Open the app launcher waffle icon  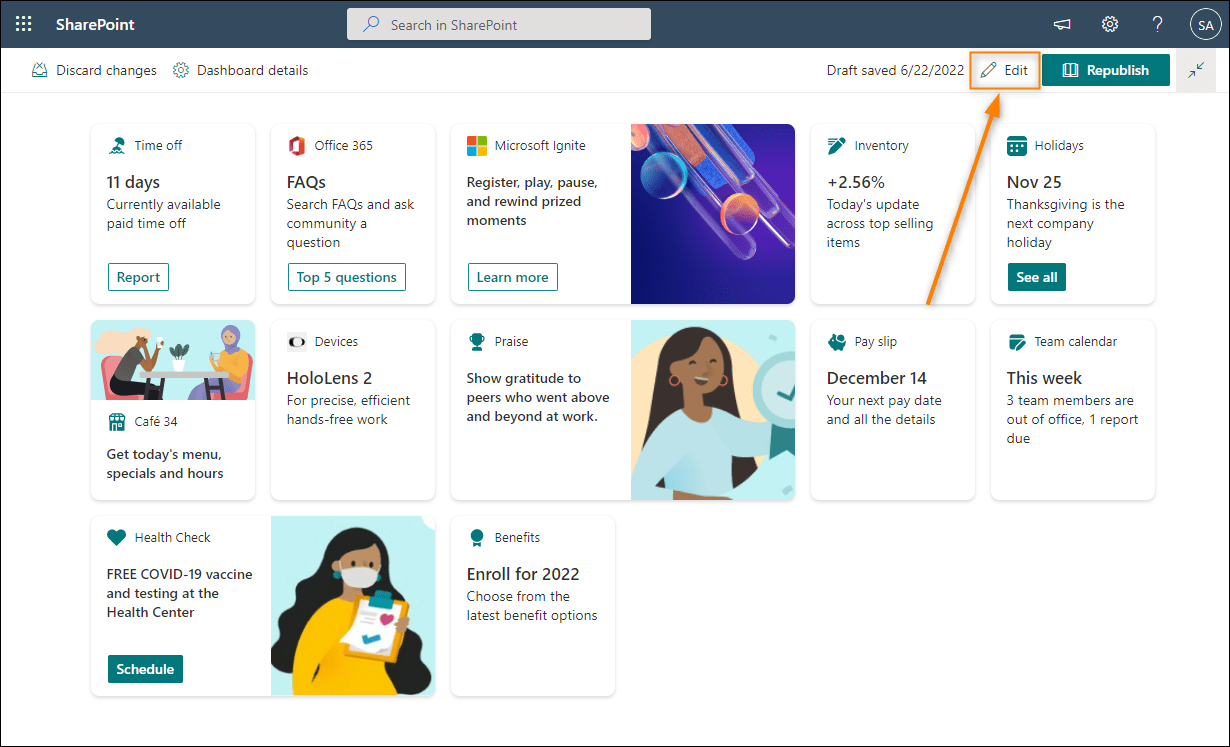pyautogui.click(x=23, y=23)
